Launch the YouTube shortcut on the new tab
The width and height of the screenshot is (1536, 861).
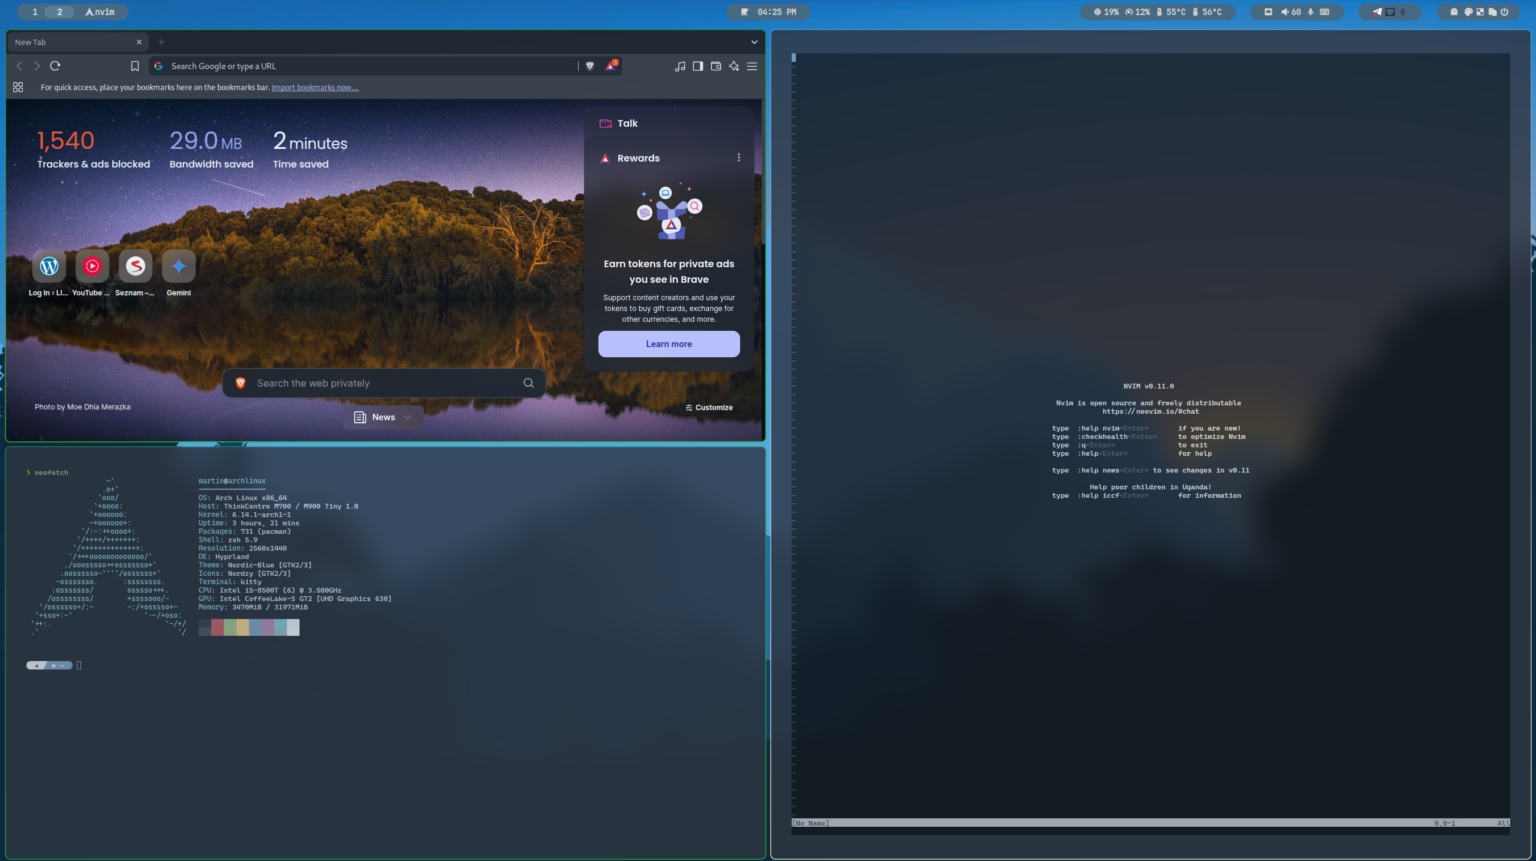pyautogui.click(x=91, y=265)
